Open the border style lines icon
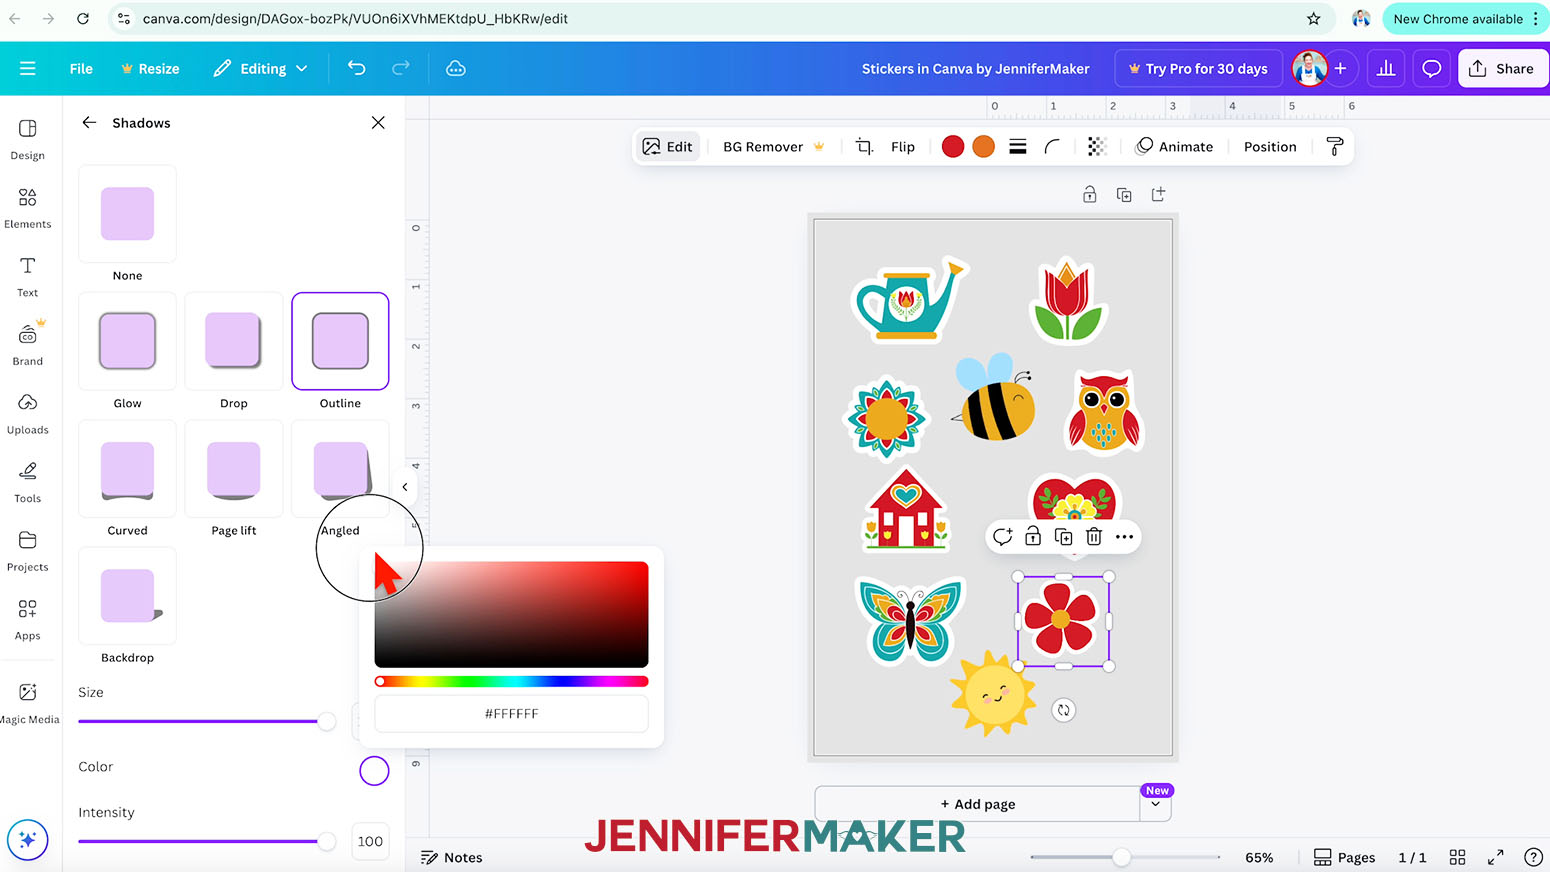The image size is (1550, 872). tap(1018, 147)
